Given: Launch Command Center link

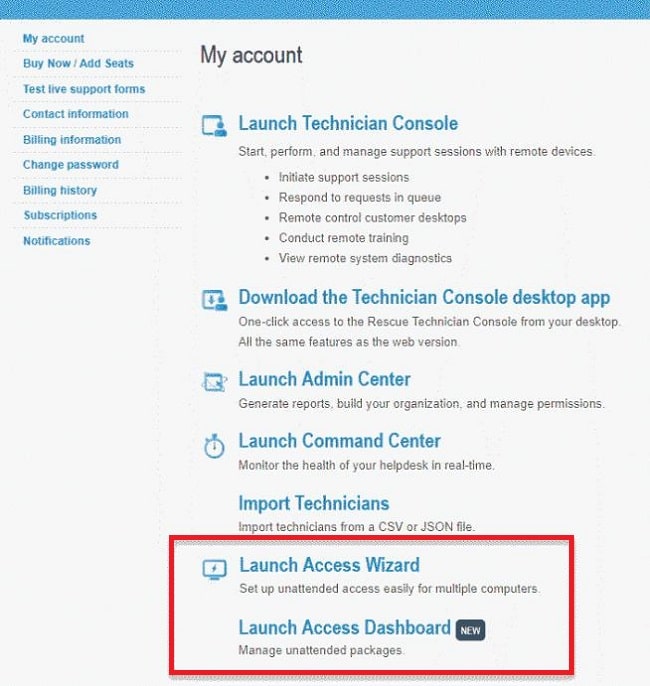Looking at the screenshot, I should click(x=339, y=441).
